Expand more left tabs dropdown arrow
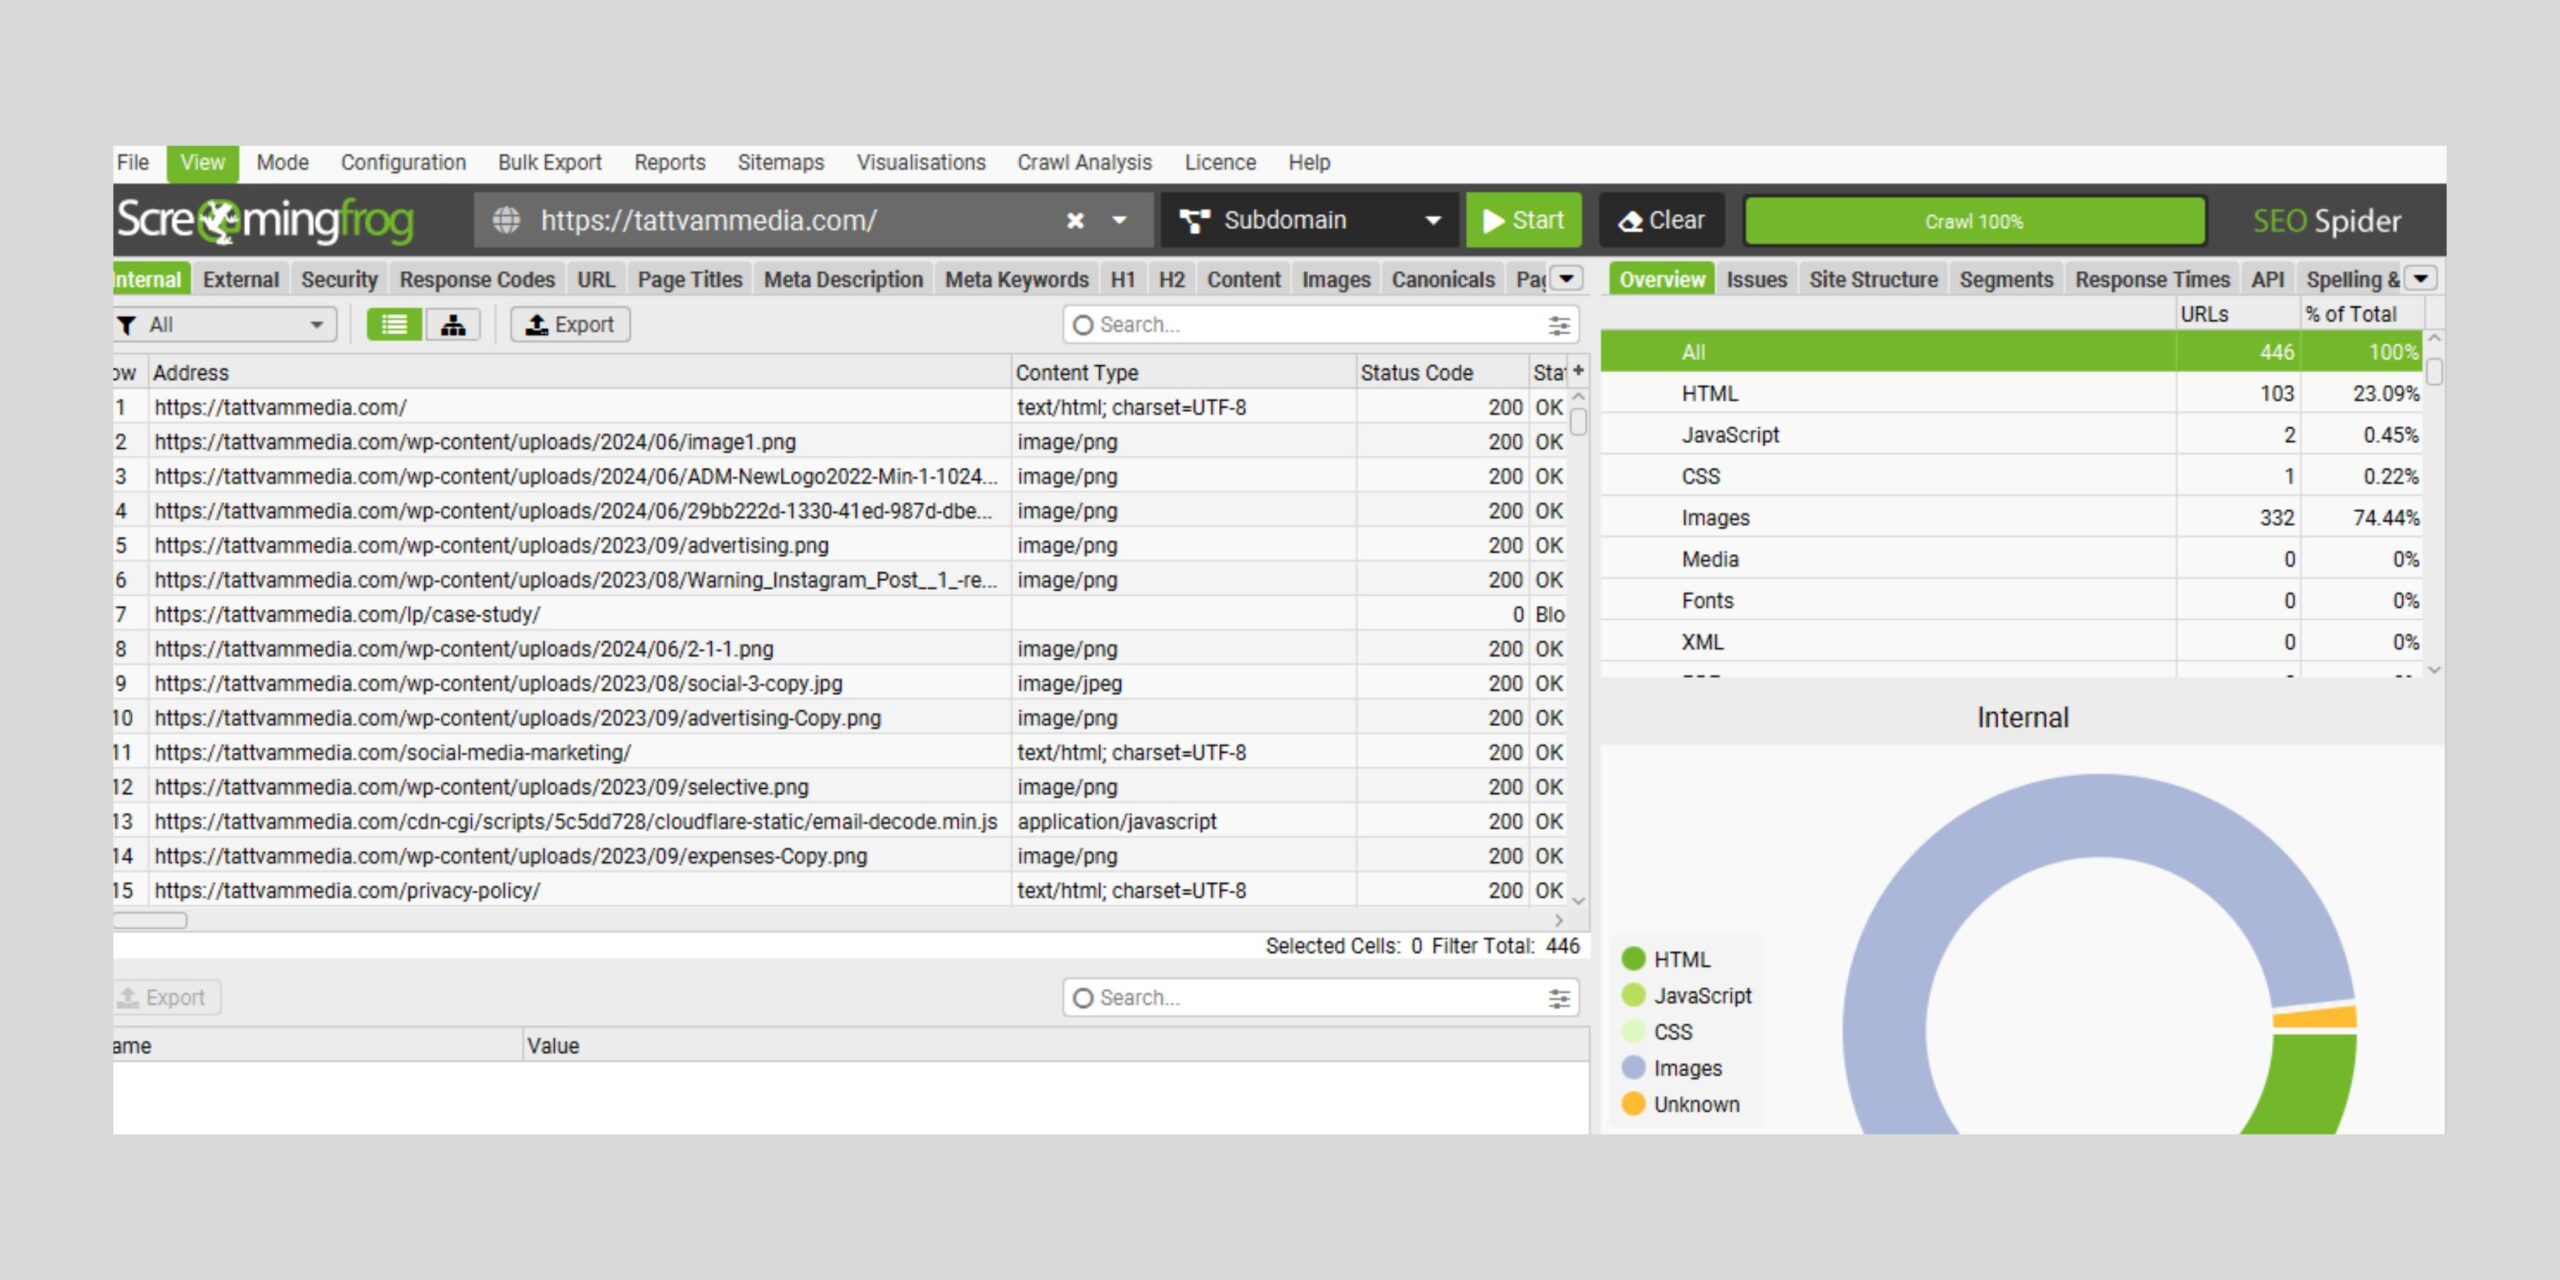2560x1280 pixels. [1567, 278]
